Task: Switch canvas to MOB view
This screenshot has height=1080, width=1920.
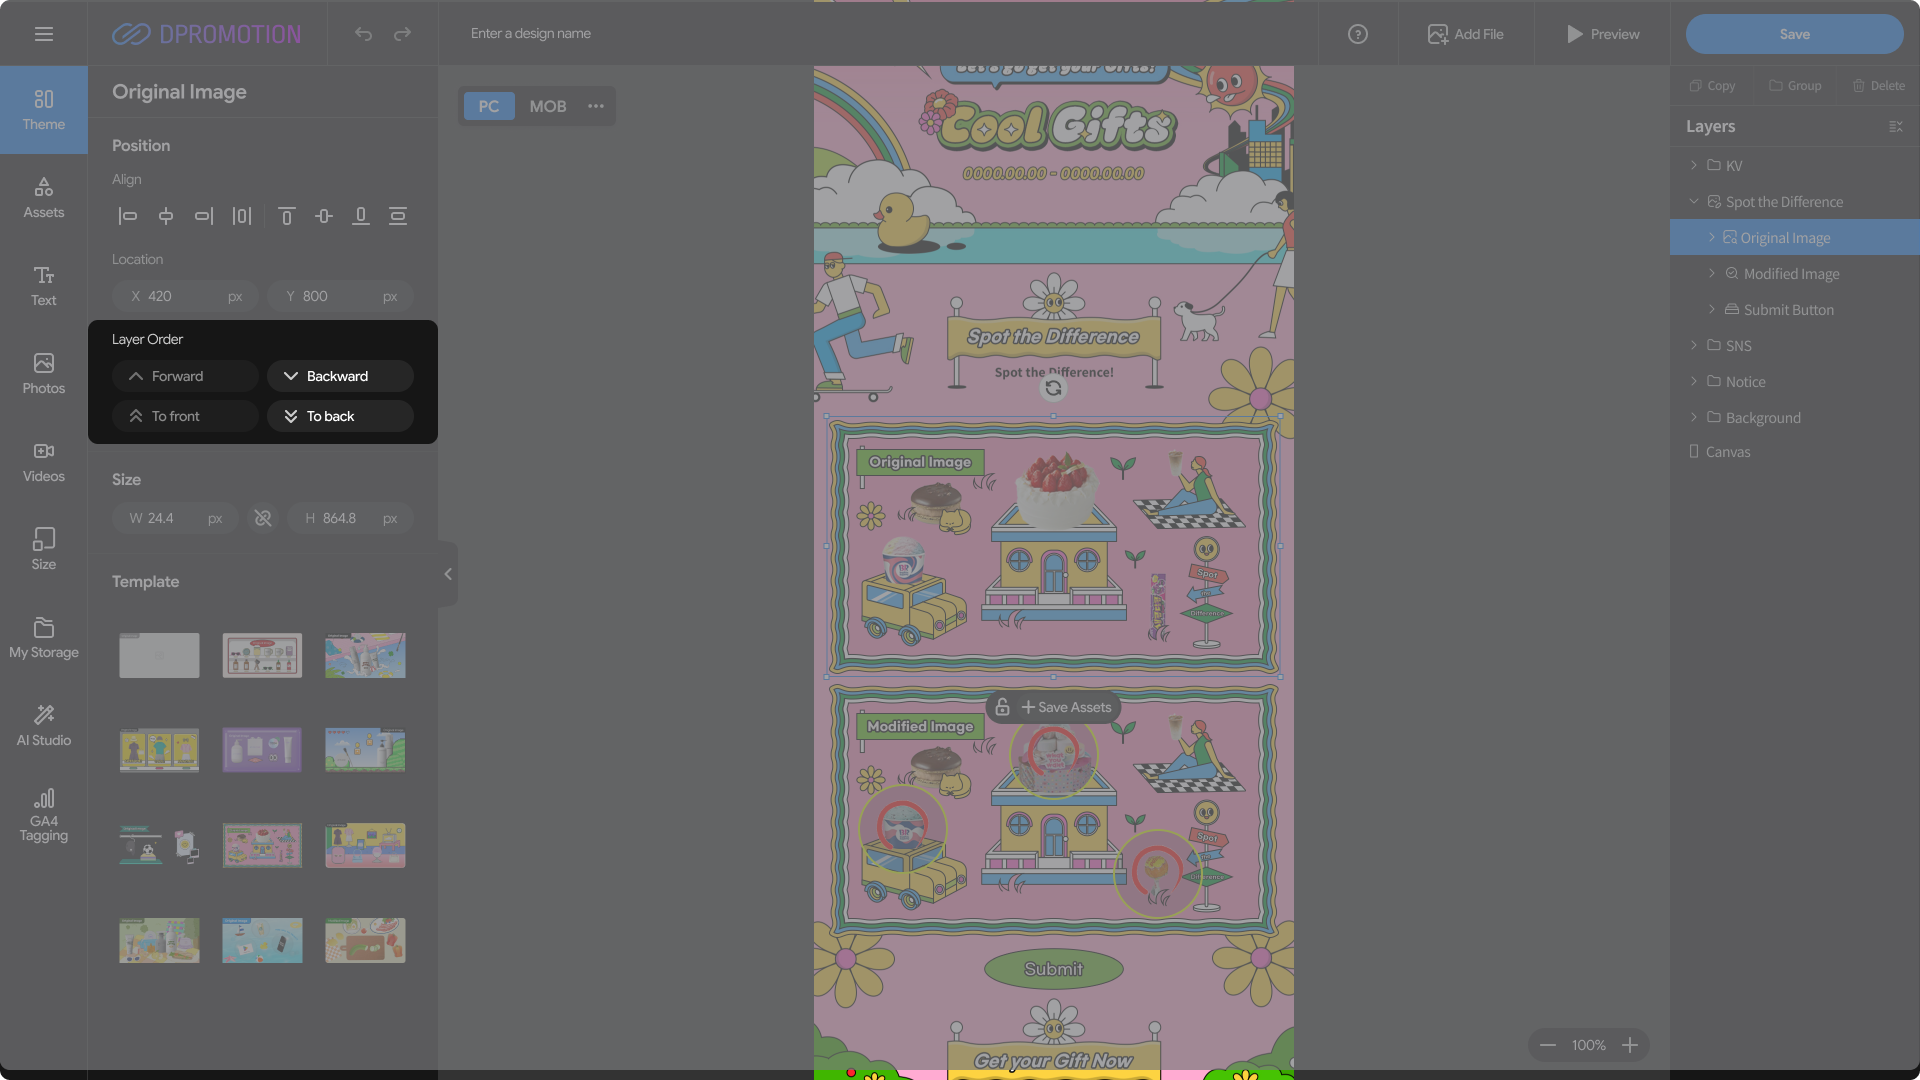Action: pos(547,106)
